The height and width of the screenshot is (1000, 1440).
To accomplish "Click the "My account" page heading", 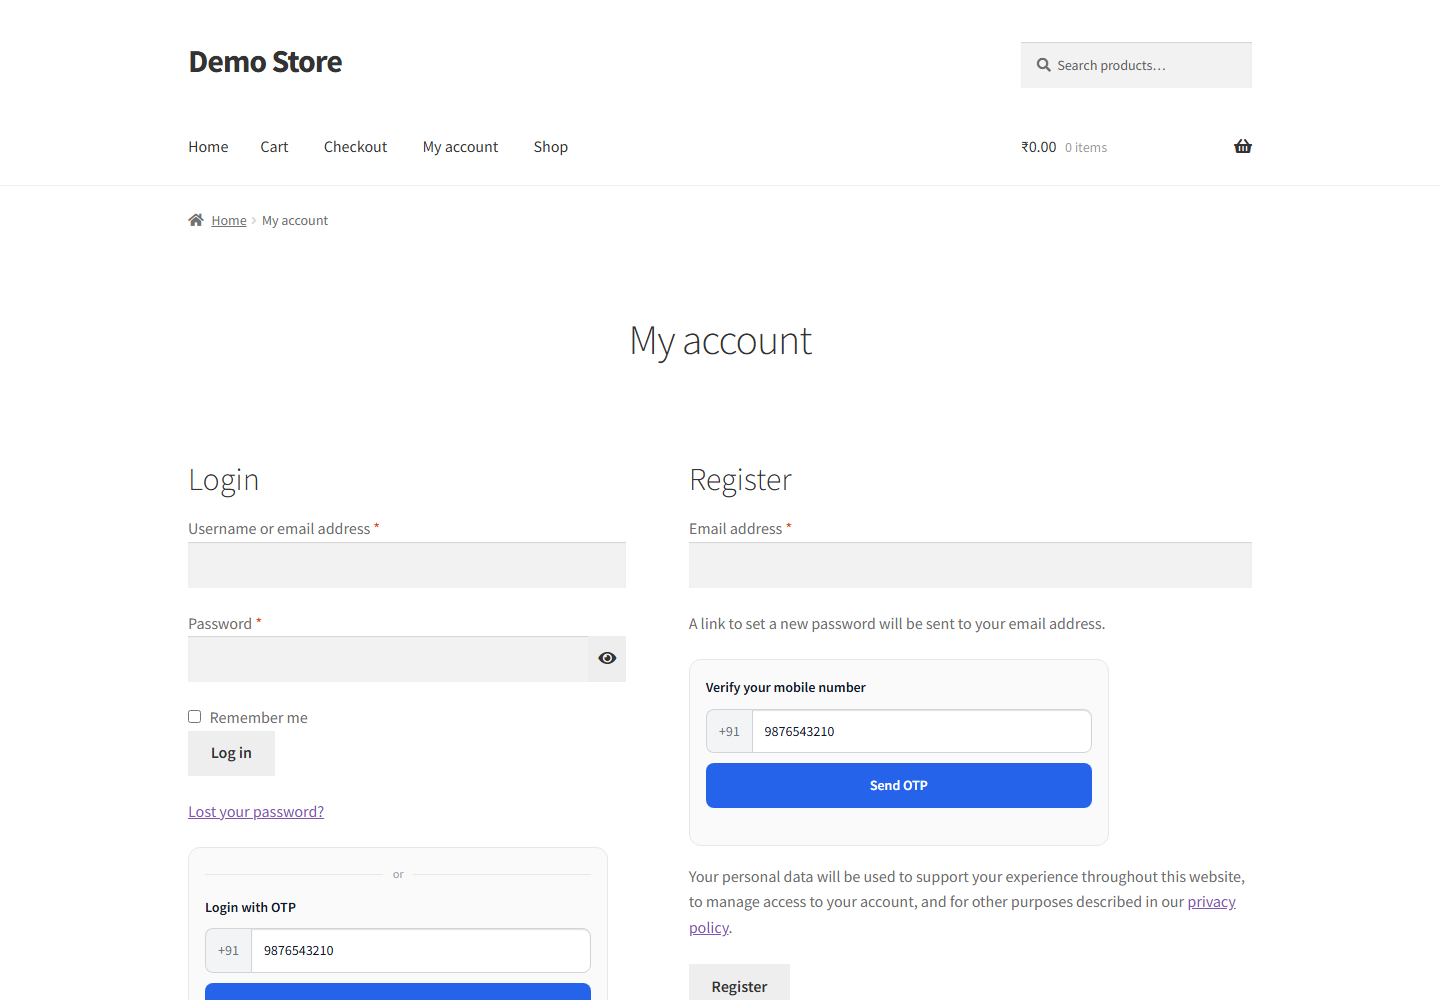I will point(720,341).
